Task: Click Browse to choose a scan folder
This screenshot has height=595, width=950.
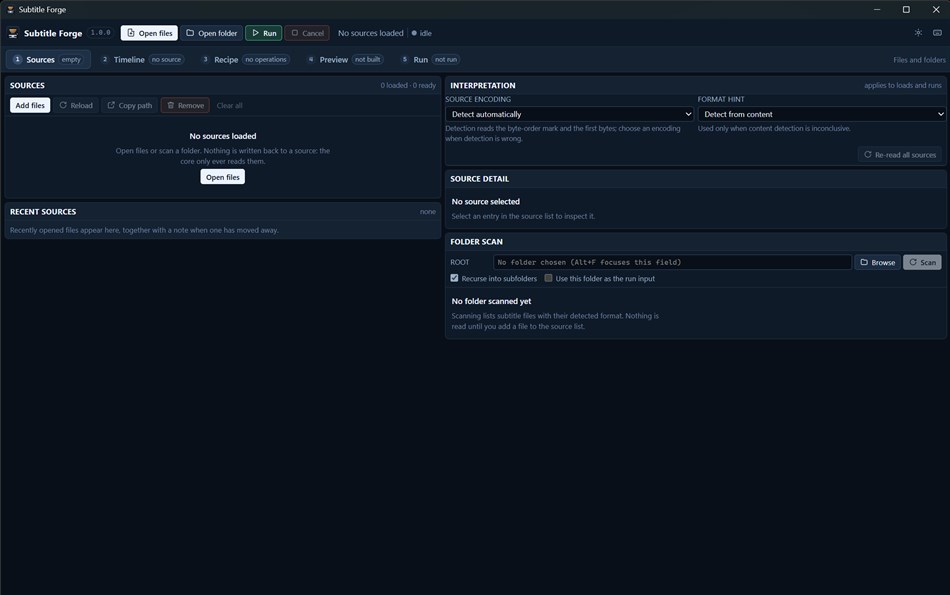Action: pyautogui.click(x=877, y=262)
